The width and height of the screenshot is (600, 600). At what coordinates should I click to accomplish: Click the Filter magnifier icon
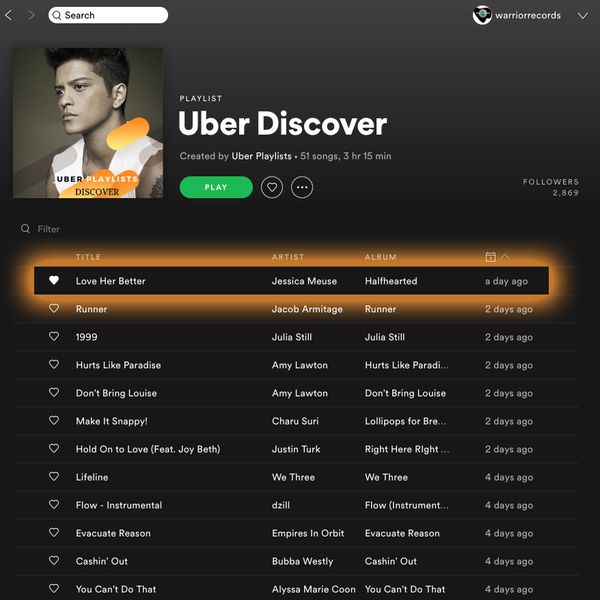[25, 229]
